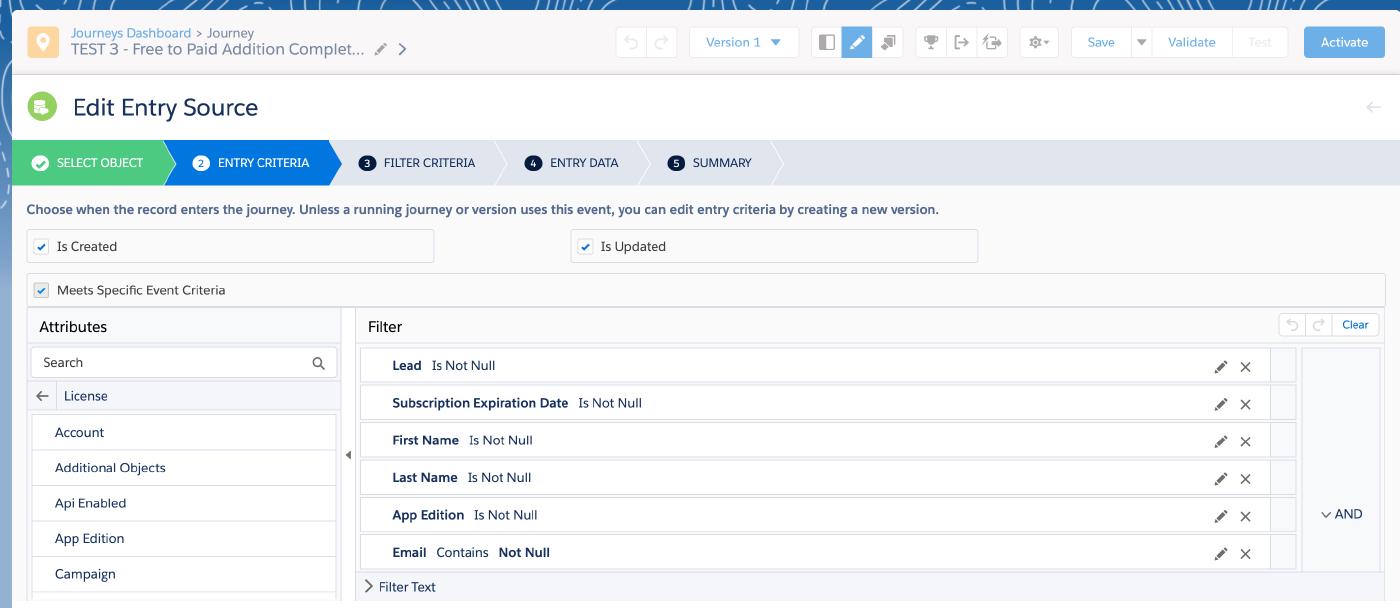Select the pencil edit mode icon
The width and height of the screenshot is (1400, 608).
857,42
